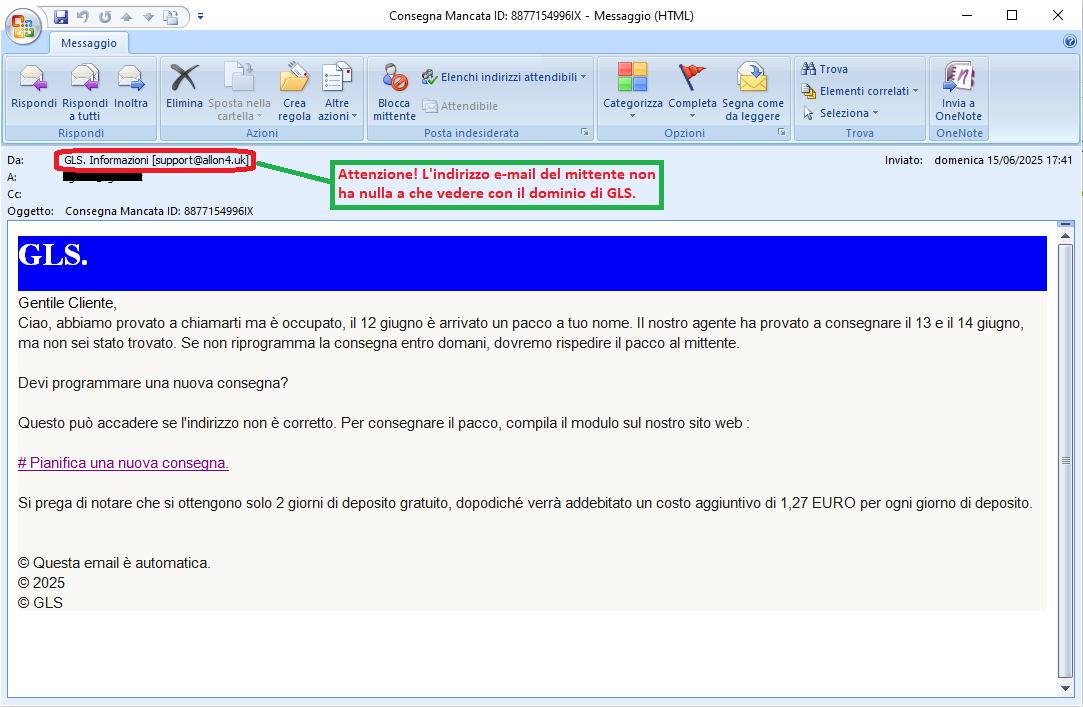The image size is (1083, 707).
Task: Forward the email with Inoltra
Action: click(131, 93)
